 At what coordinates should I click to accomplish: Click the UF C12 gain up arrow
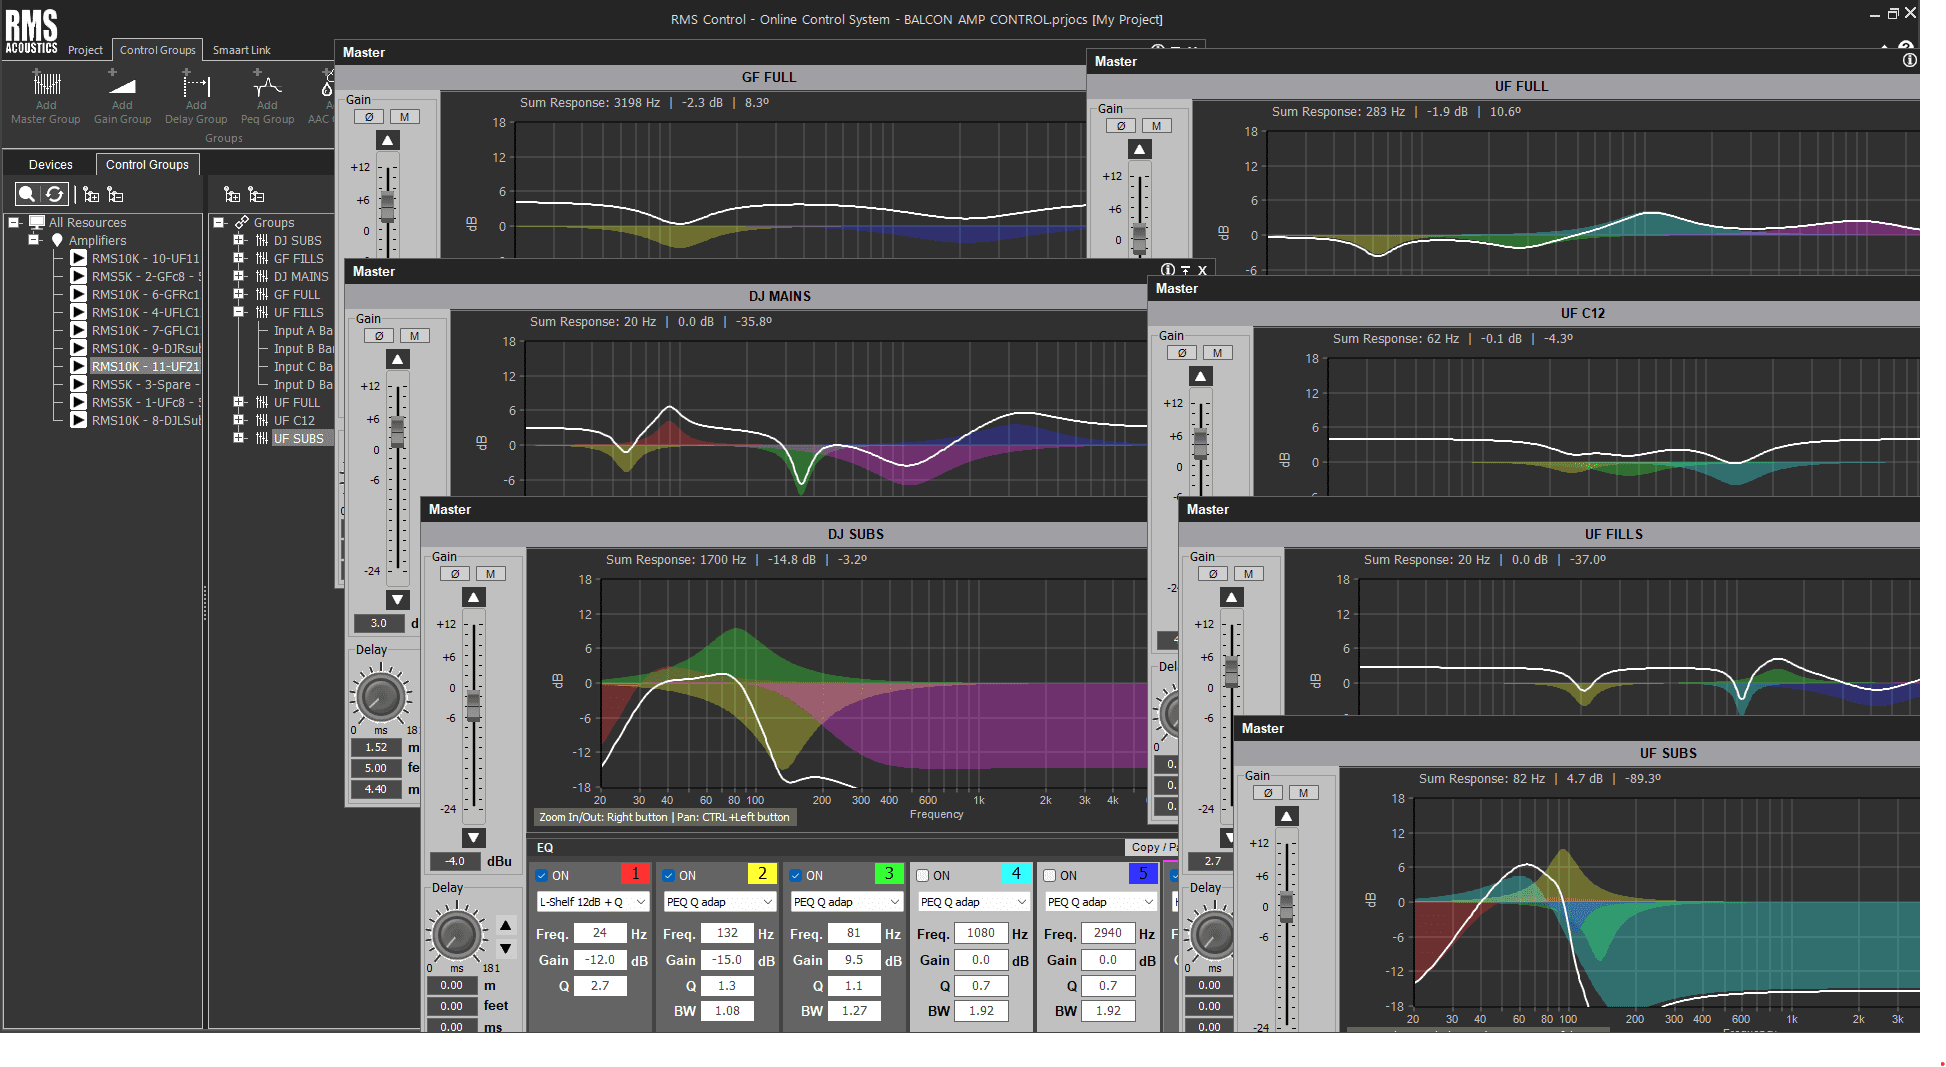tap(1201, 376)
